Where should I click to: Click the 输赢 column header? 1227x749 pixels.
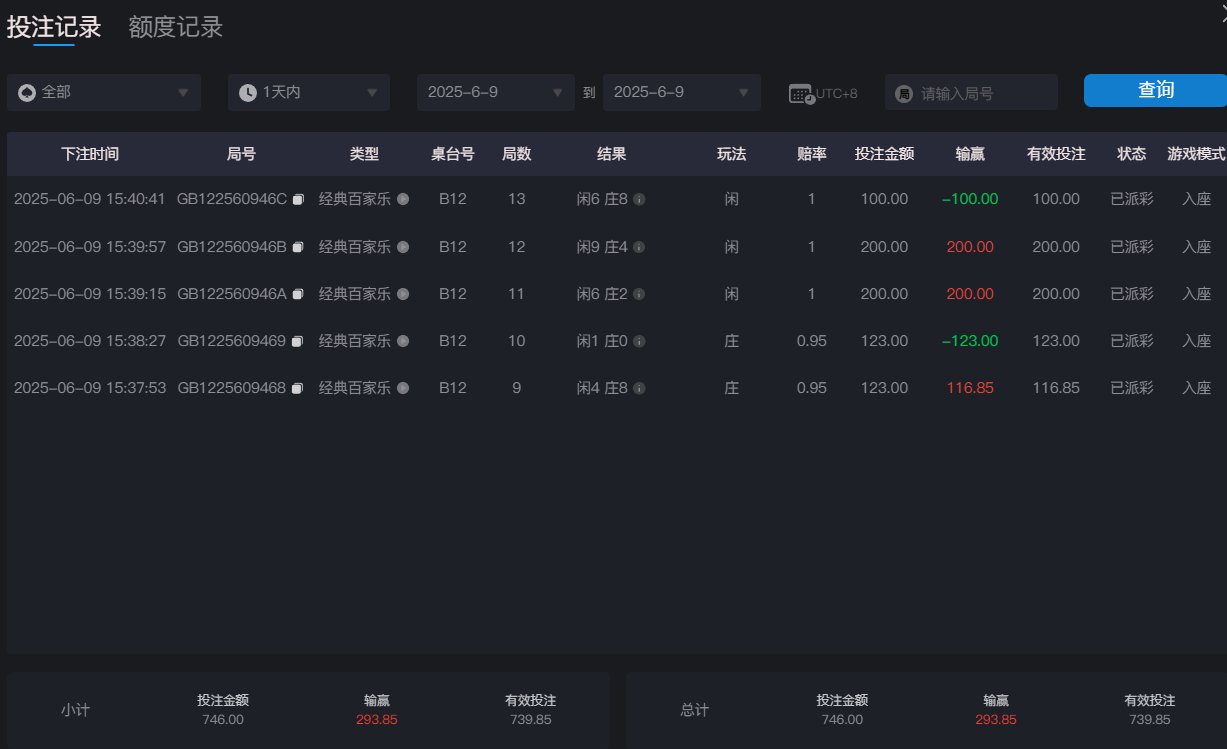969,154
